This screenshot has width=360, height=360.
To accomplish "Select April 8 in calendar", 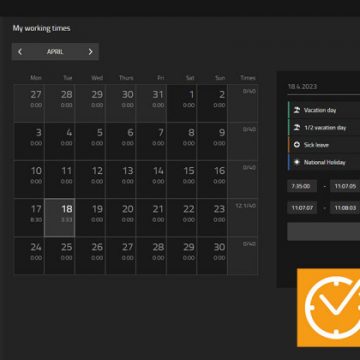I will [x=182, y=141].
